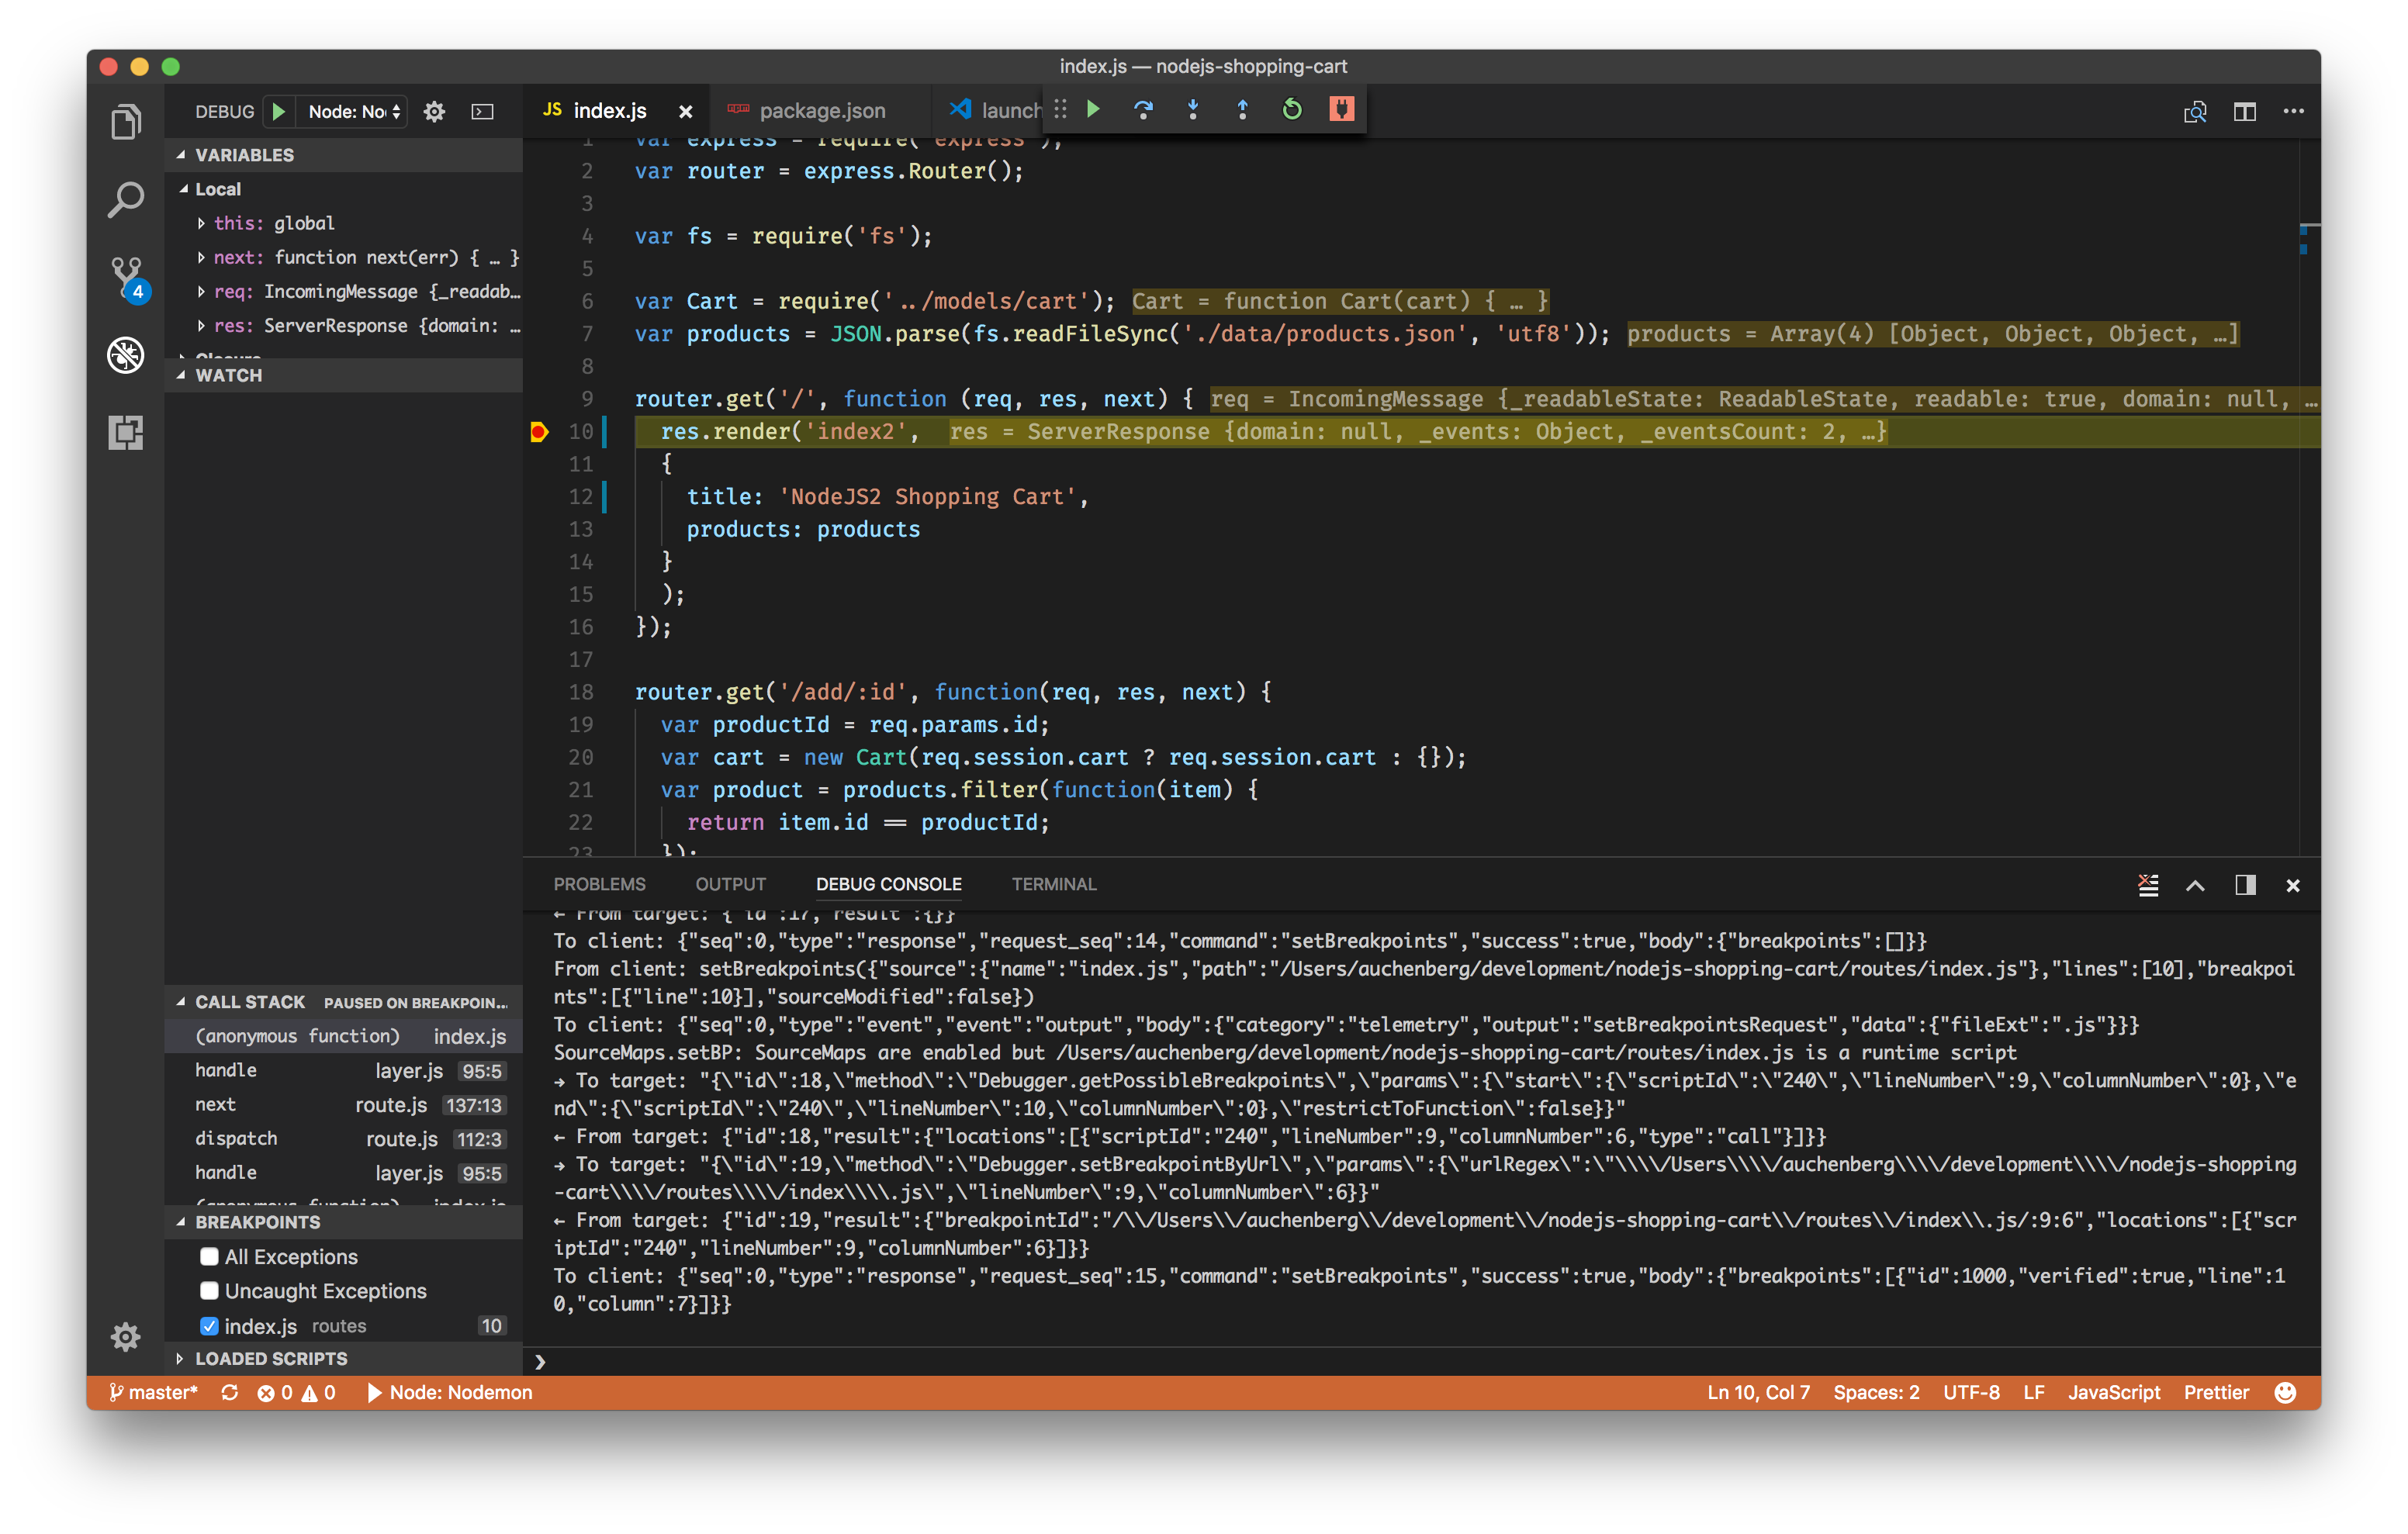Start debugging with green play button
The image size is (2408, 1534).
pyautogui.click(x=279, y=111)
